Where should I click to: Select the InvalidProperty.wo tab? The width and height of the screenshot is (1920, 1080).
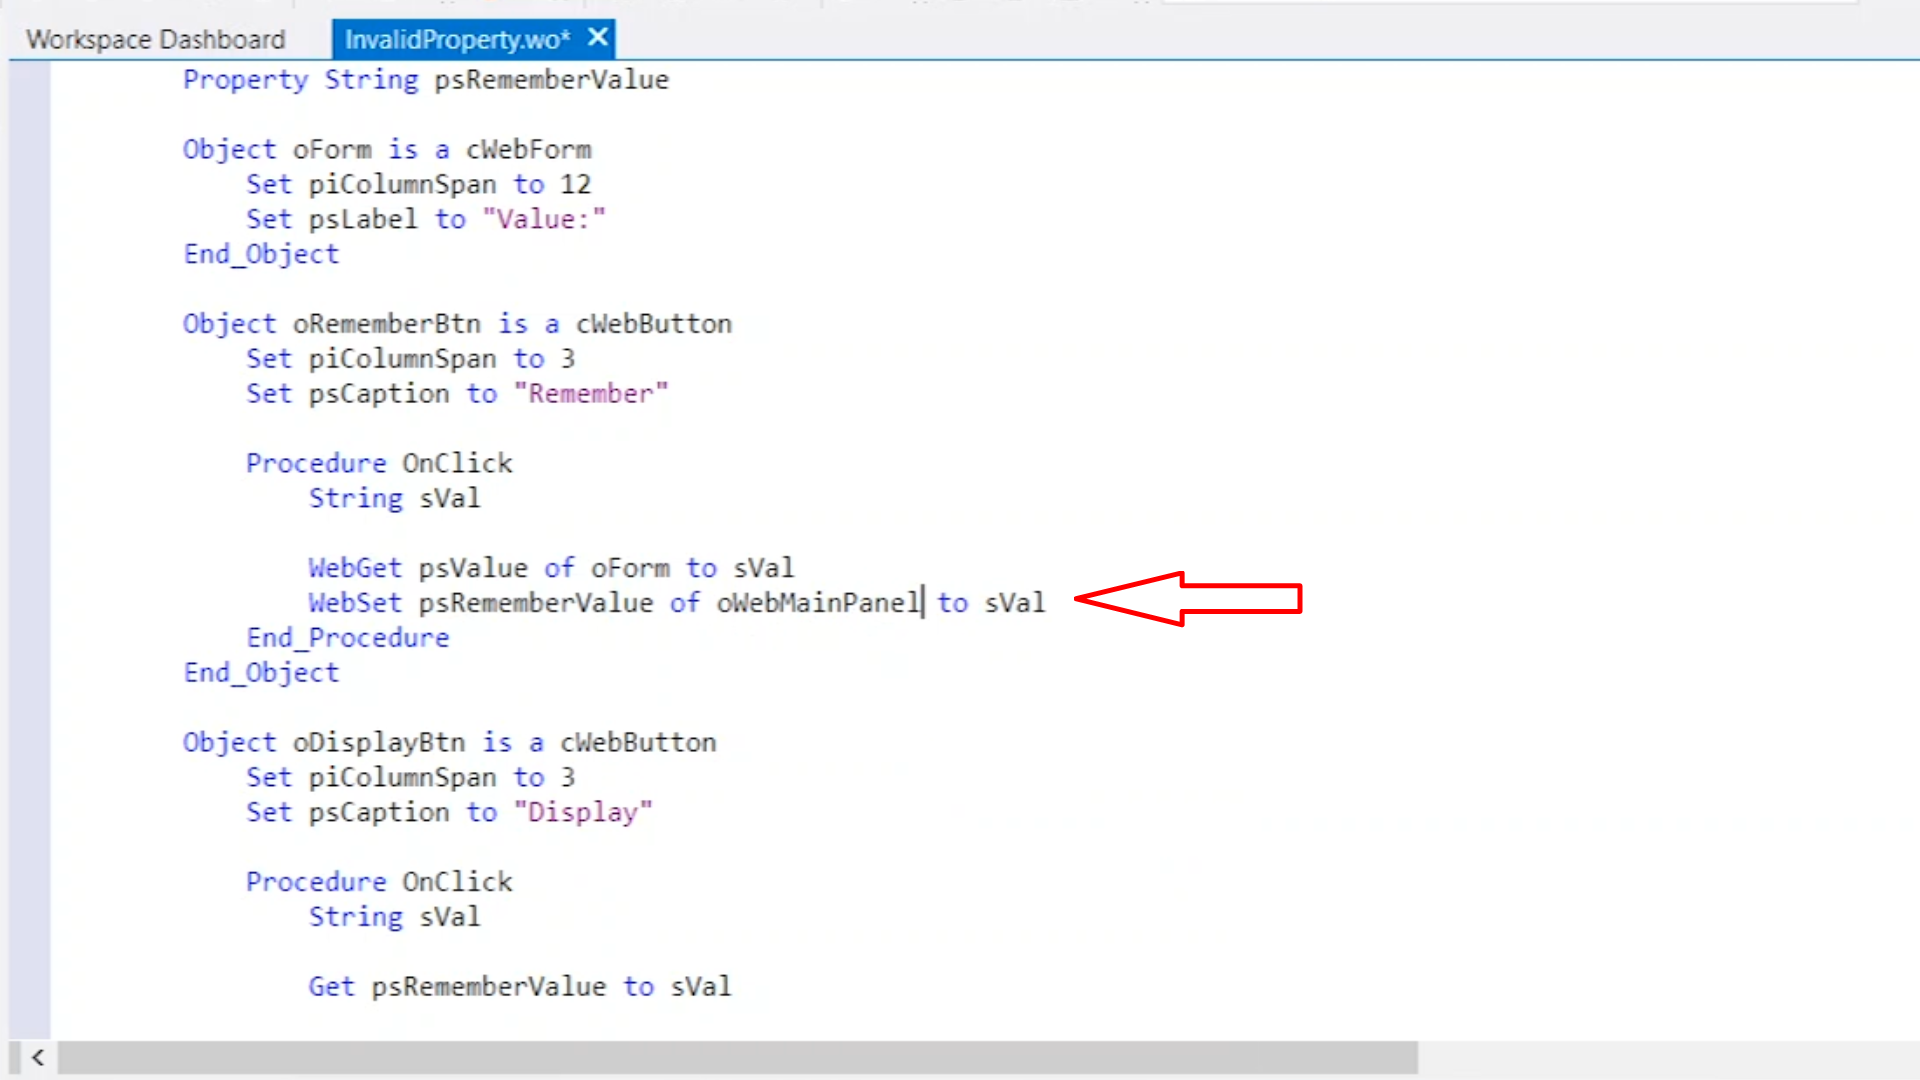(x=456, y=39)
